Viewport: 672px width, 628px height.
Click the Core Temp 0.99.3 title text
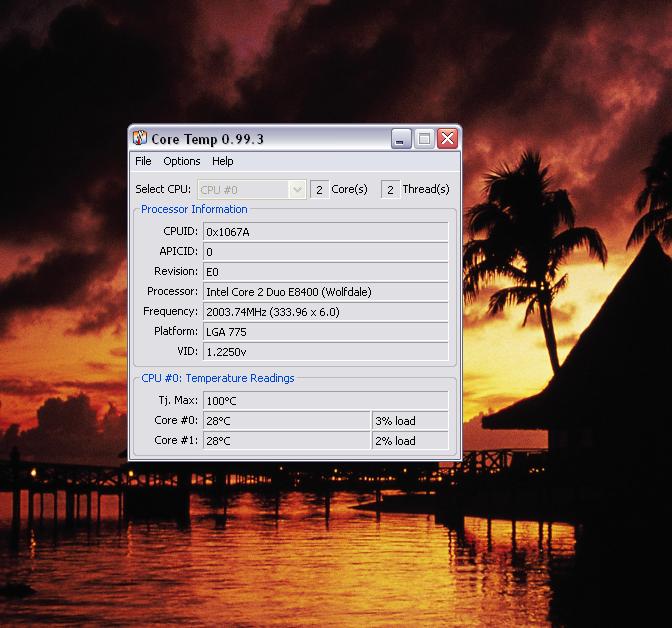(207, 139)
